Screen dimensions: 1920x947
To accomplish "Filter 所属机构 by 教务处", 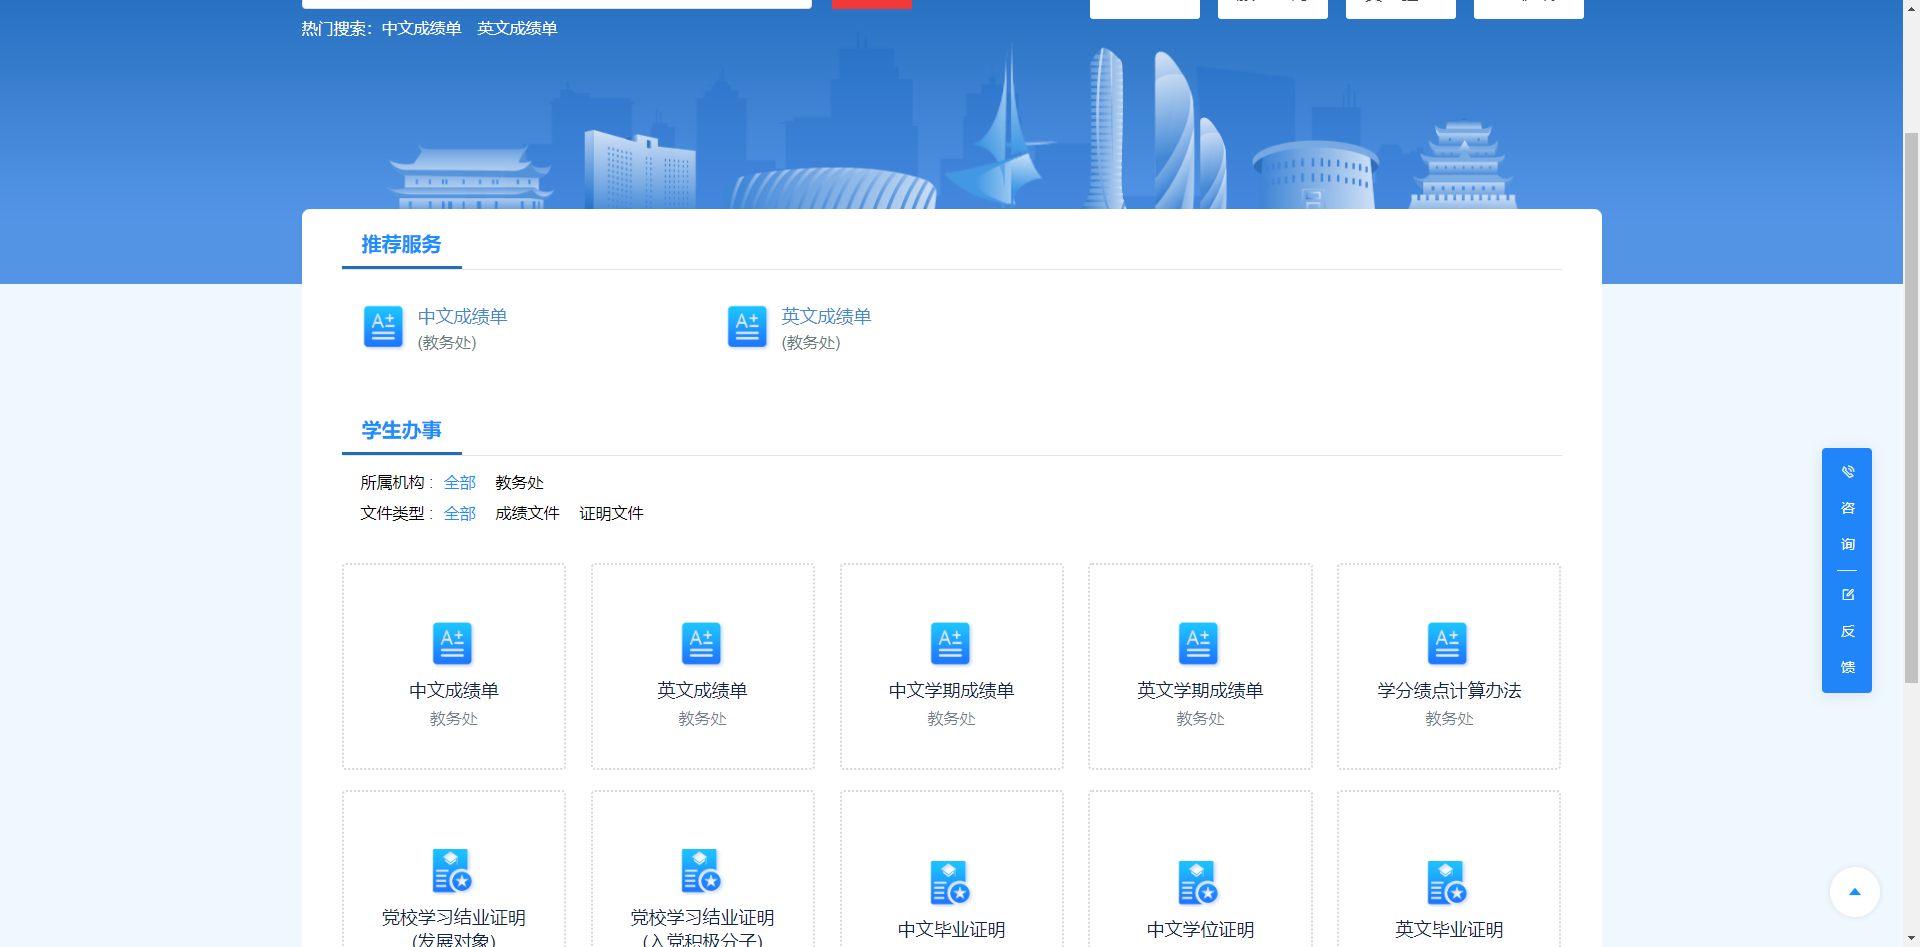I will pyautogui.click(x=519, y=483).
